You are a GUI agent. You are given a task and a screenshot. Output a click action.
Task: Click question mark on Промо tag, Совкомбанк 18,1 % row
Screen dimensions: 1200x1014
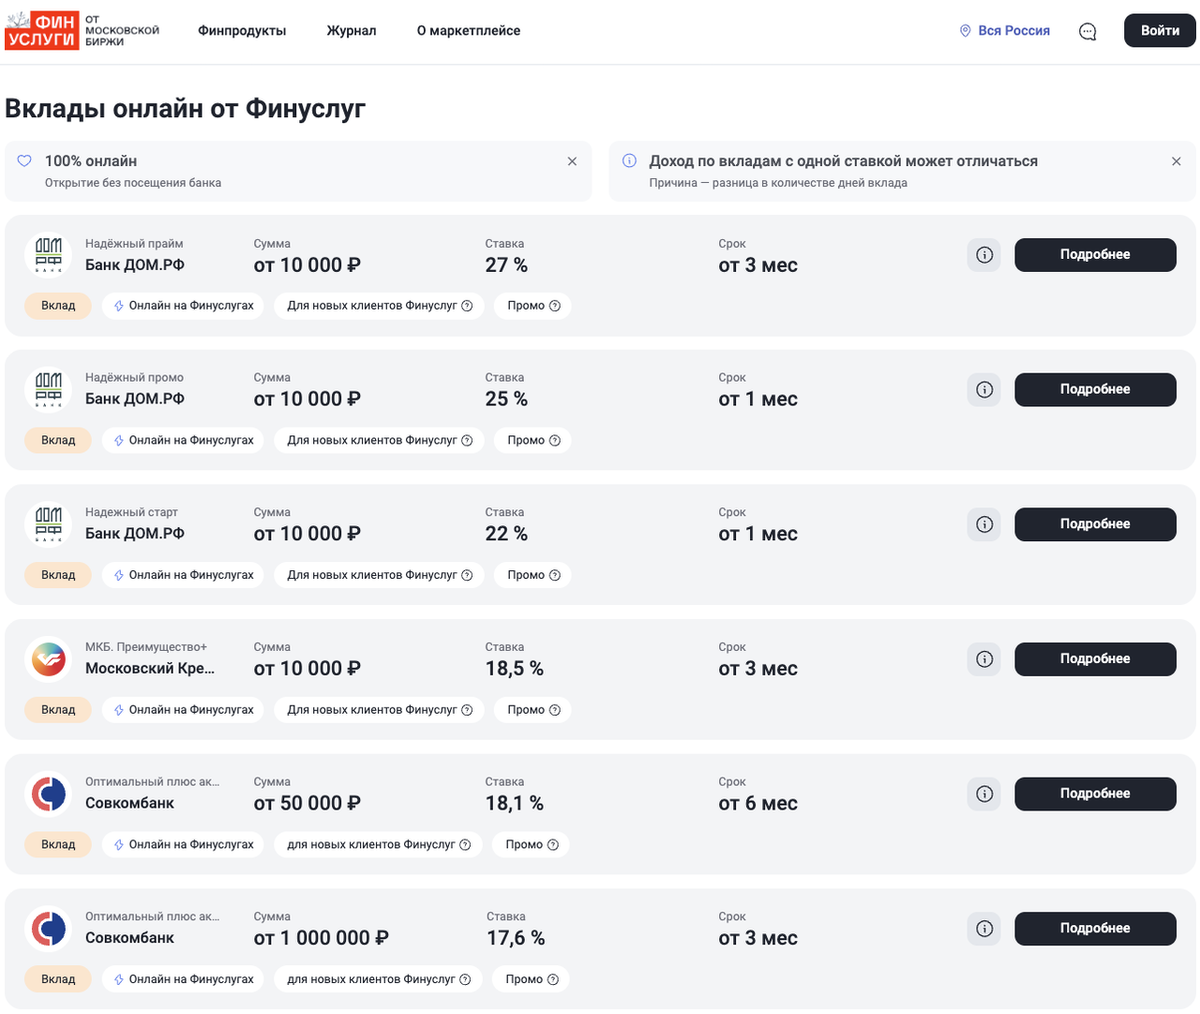(553, 844)
